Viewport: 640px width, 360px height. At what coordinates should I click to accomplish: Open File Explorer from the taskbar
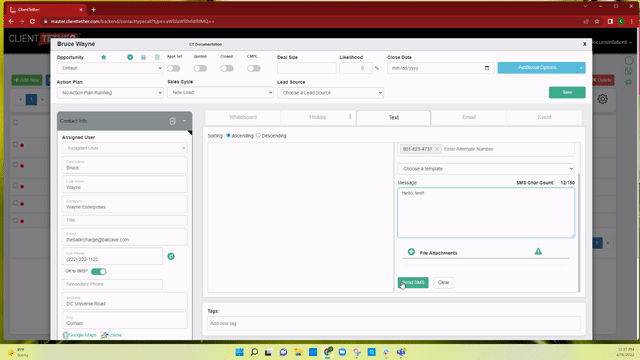(x=298, y=352)
